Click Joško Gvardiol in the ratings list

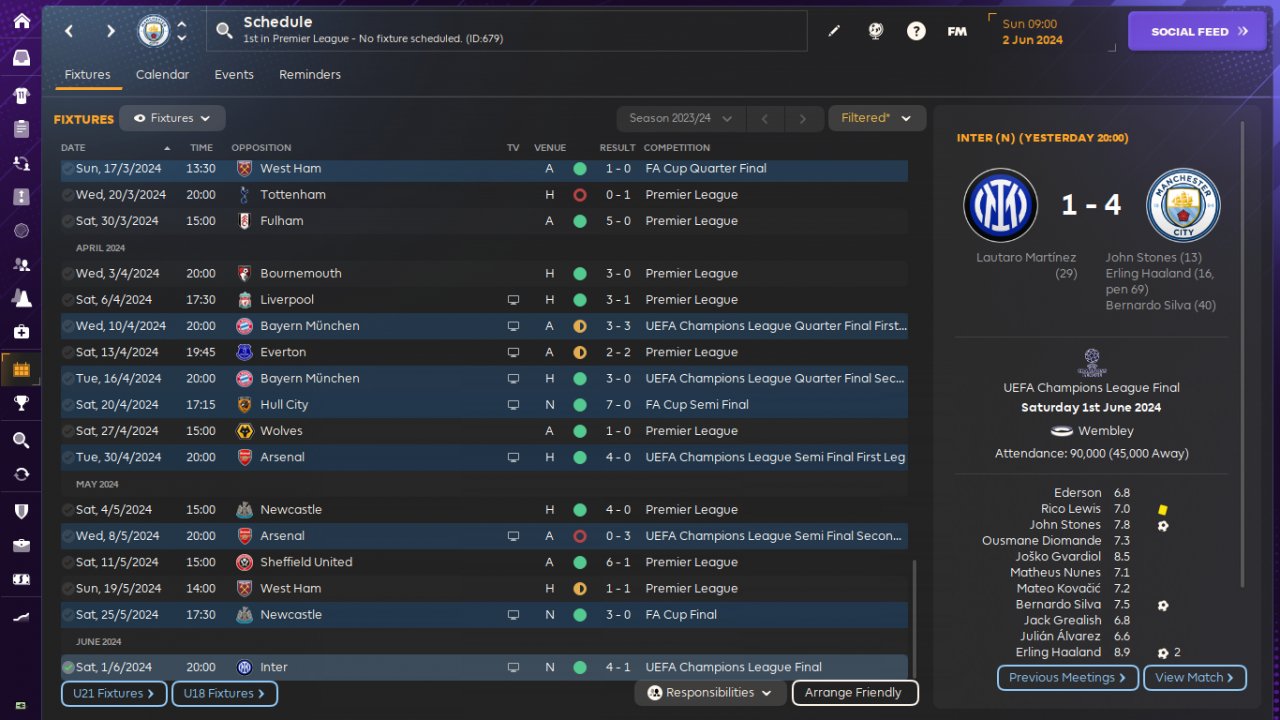point(1058,556)
